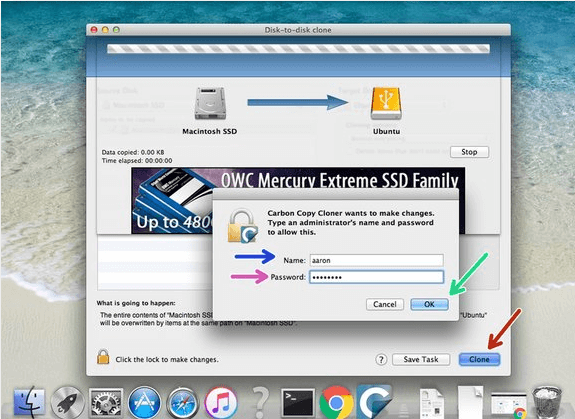Click the question mark app in the Dock

pos(260,402)
